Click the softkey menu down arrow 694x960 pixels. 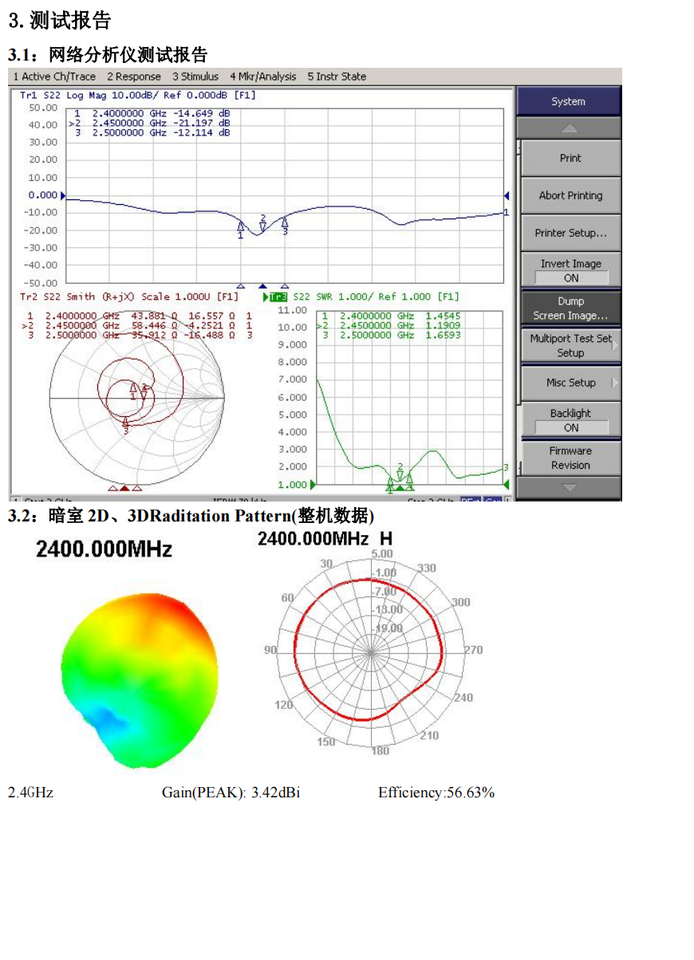[x=569, y=488]
